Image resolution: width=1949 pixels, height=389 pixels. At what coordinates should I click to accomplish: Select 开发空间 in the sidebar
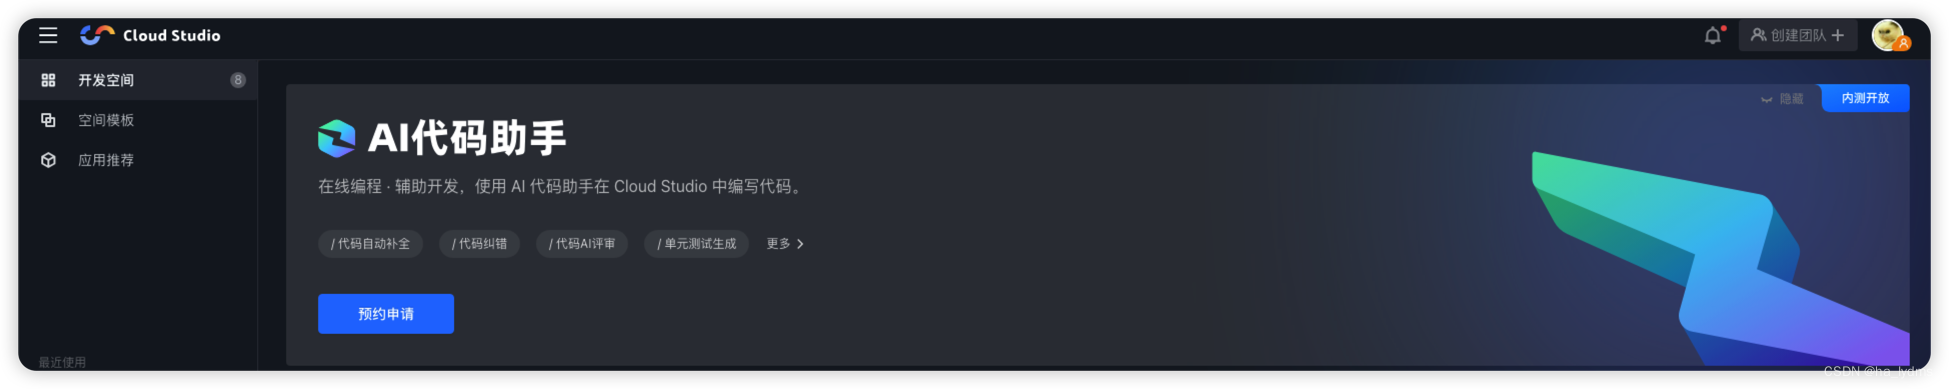[138, 80]
